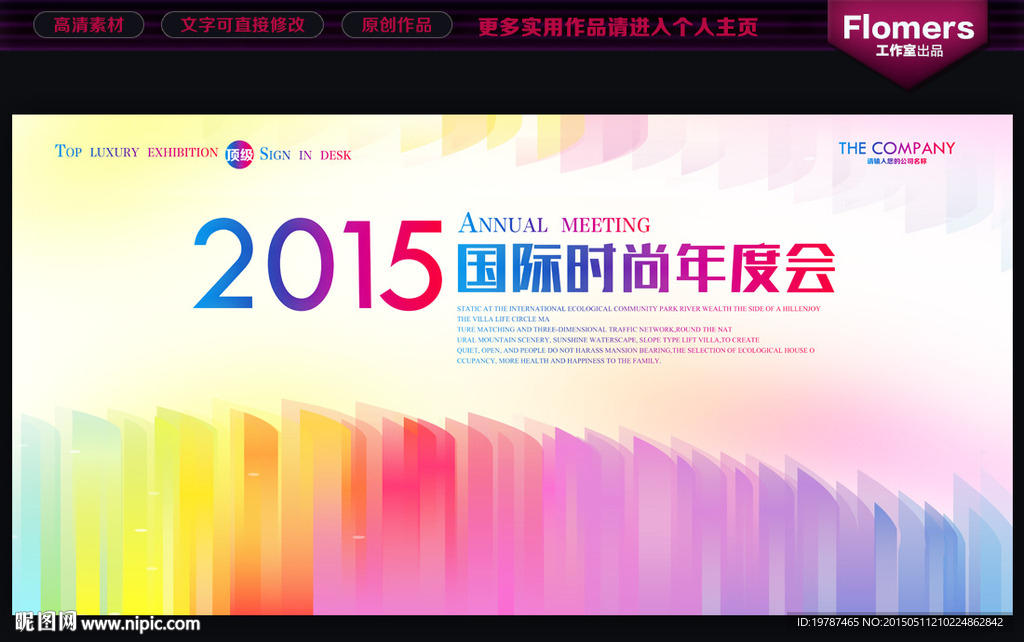Image resolution: width=1024 pixels, height=642 pixels.
Task: Click the line starting URAL MOUNTAIN SCENERY
Action: (608, 340)
